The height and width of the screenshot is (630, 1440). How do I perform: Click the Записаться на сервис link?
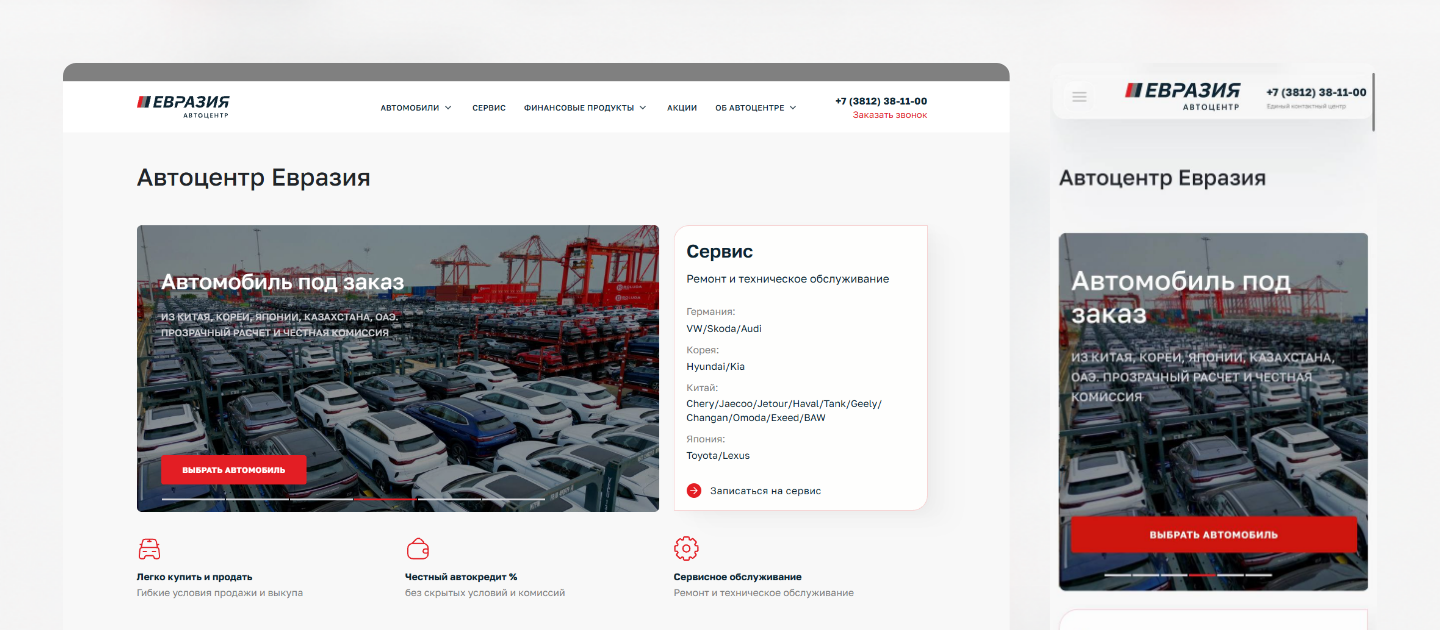[766, 491]
